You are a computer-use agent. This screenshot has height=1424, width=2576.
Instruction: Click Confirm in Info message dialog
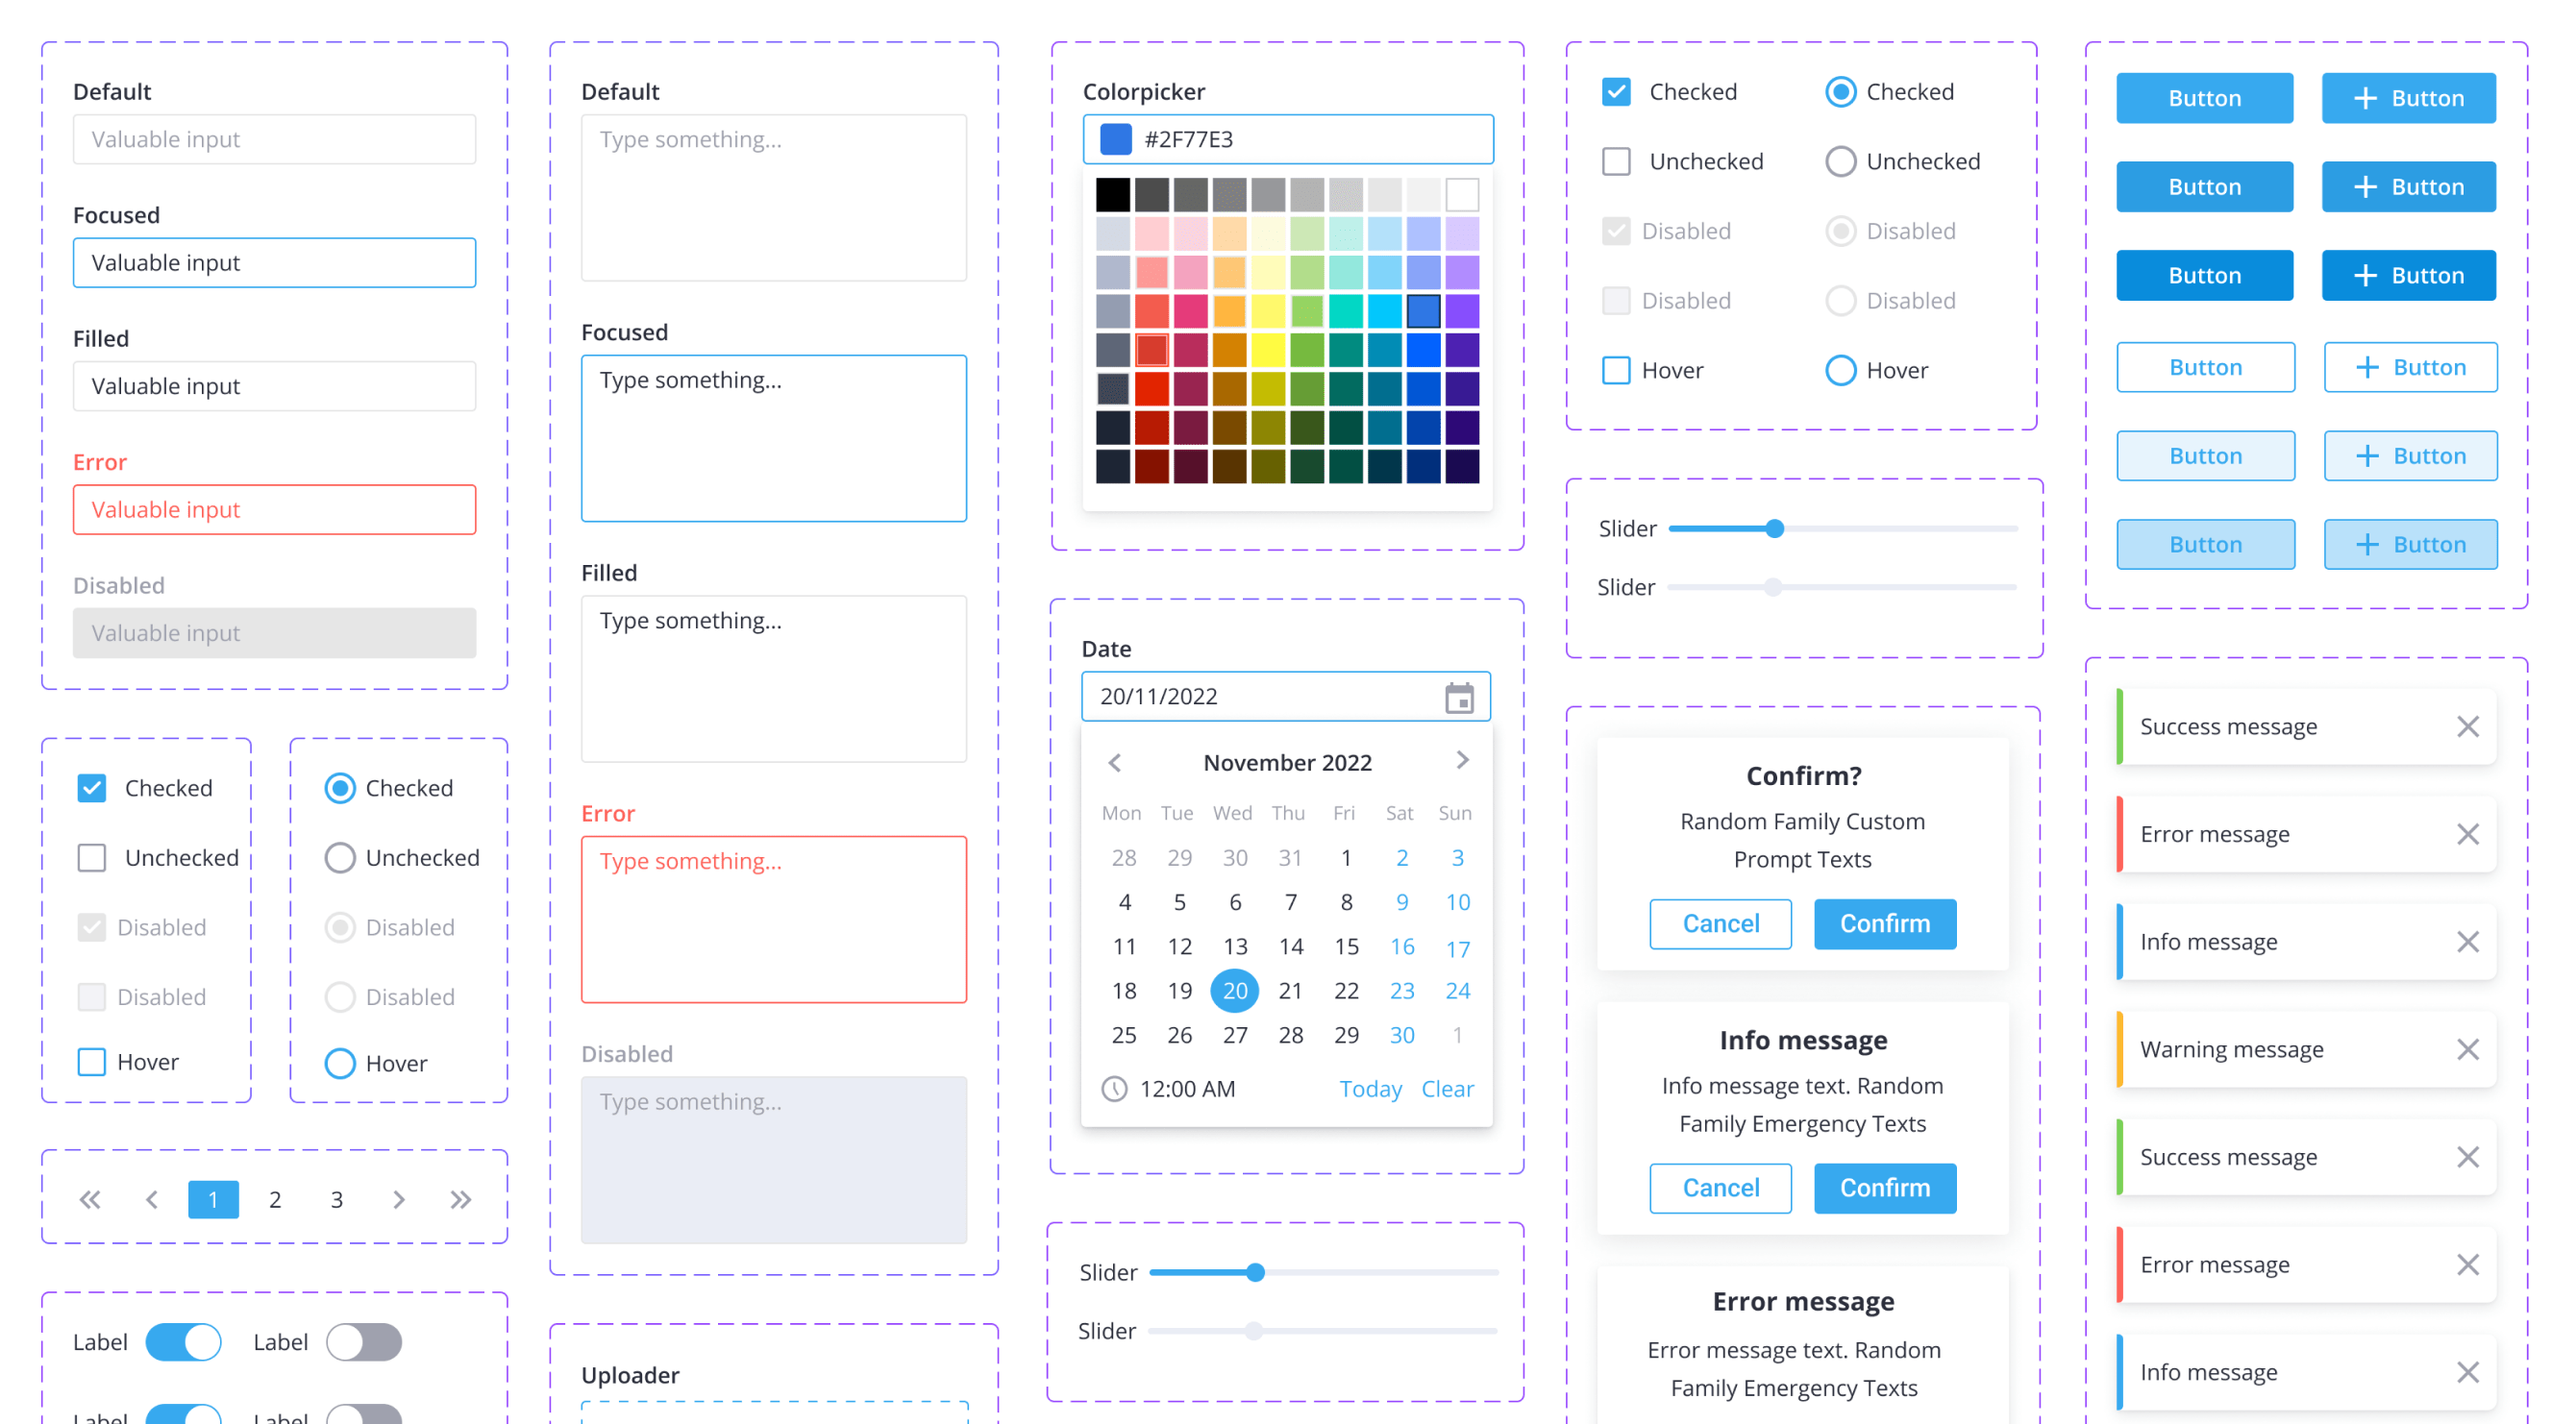pyautogui.click(x=1885, y=1188)
